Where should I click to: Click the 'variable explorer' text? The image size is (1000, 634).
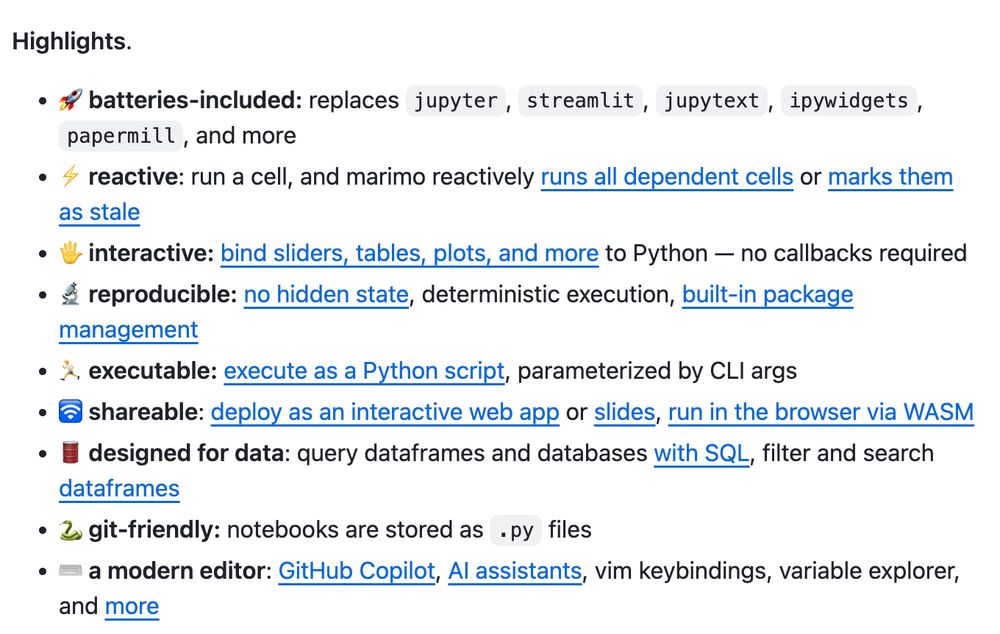pos(866,571)
